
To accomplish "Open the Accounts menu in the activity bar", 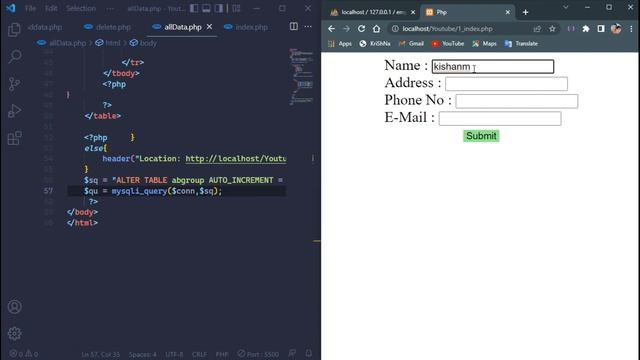I will click(14, 307).
